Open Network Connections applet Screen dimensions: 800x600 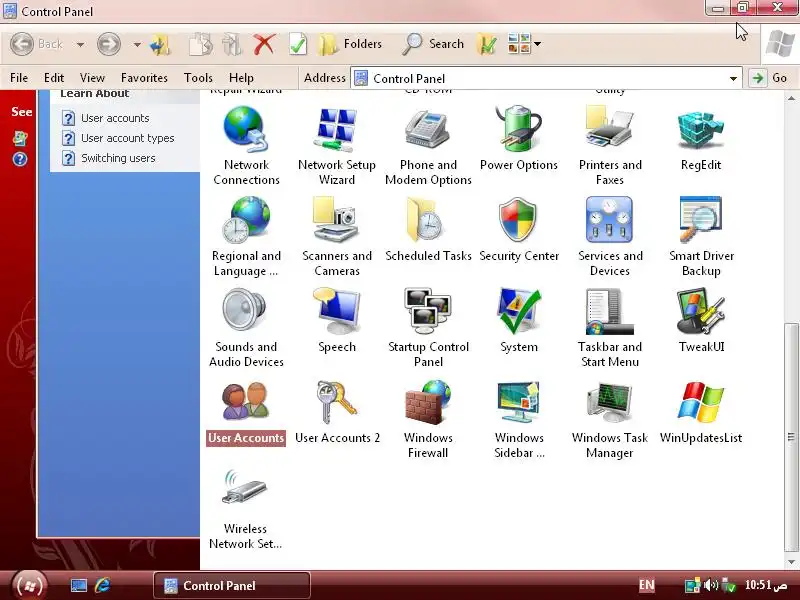[x=246, y=145]
